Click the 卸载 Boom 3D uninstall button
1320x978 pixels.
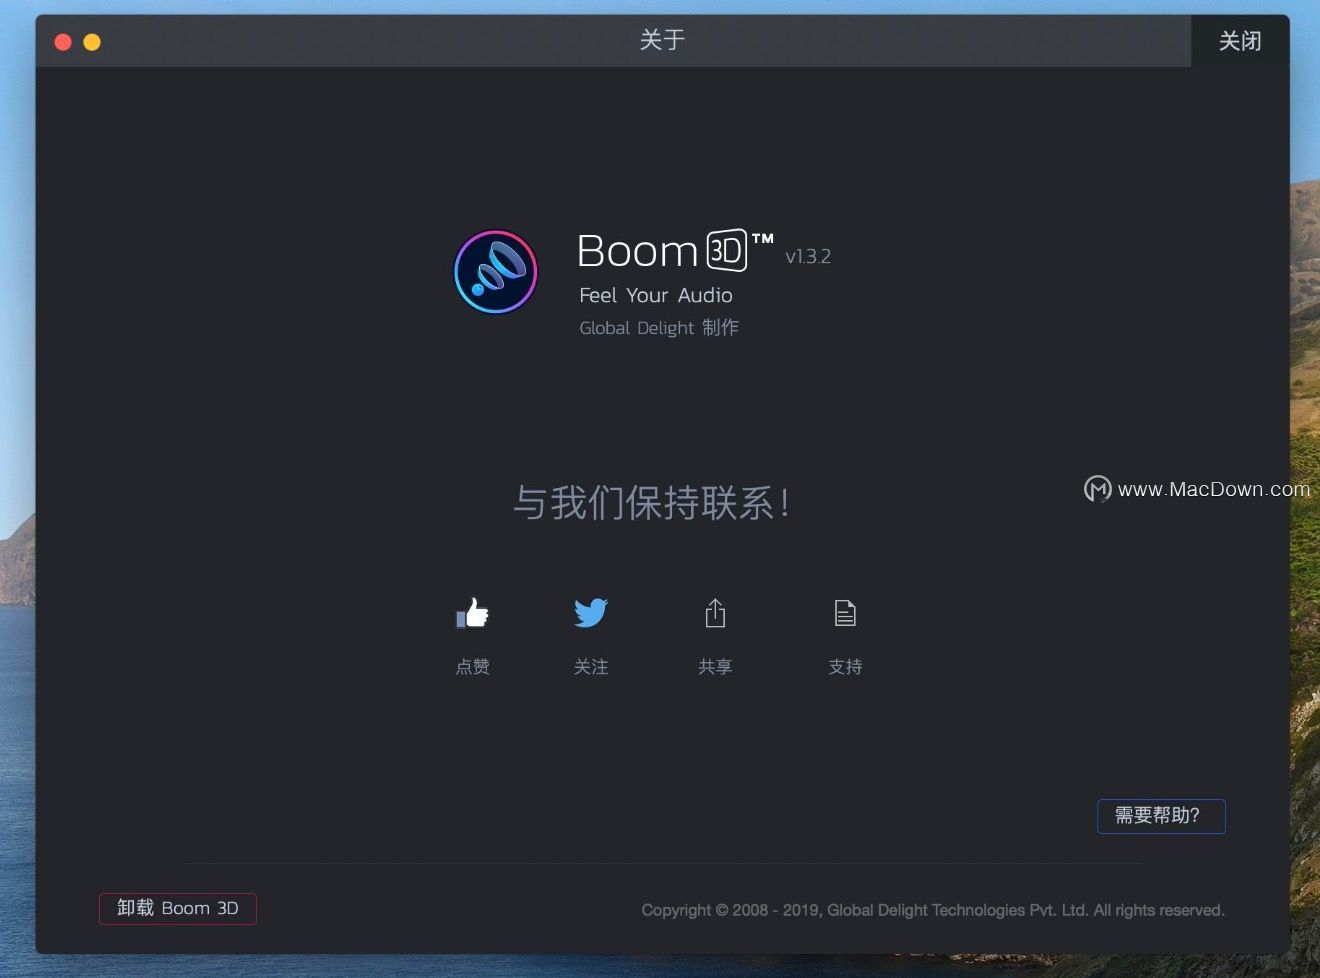click(x=177, y=908)
